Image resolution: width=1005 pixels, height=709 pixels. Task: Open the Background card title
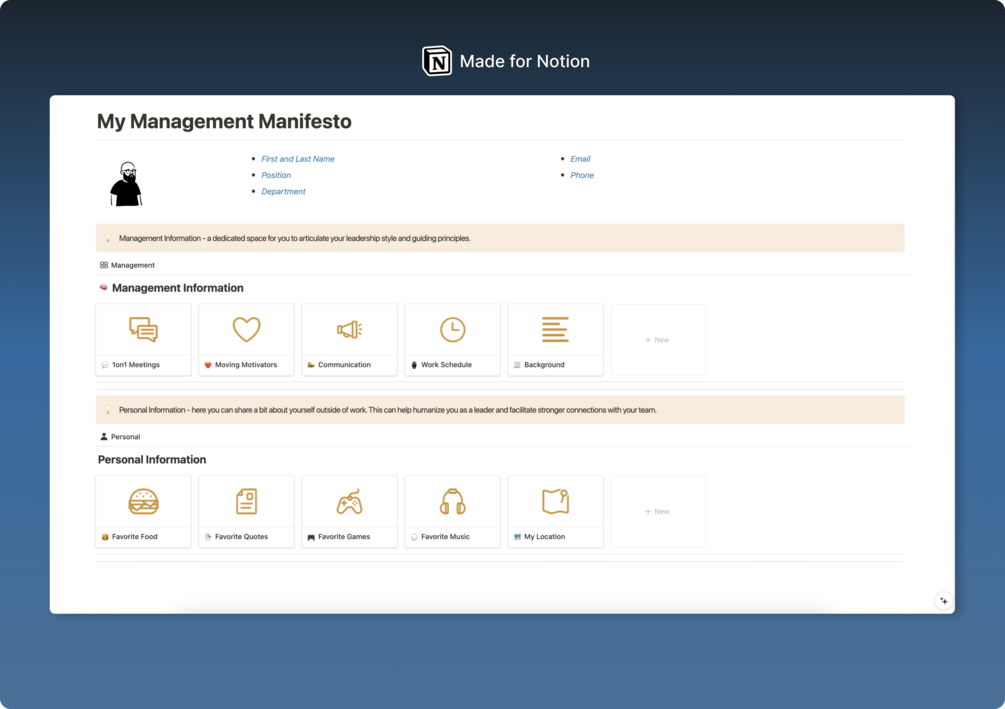pos(544,365)
